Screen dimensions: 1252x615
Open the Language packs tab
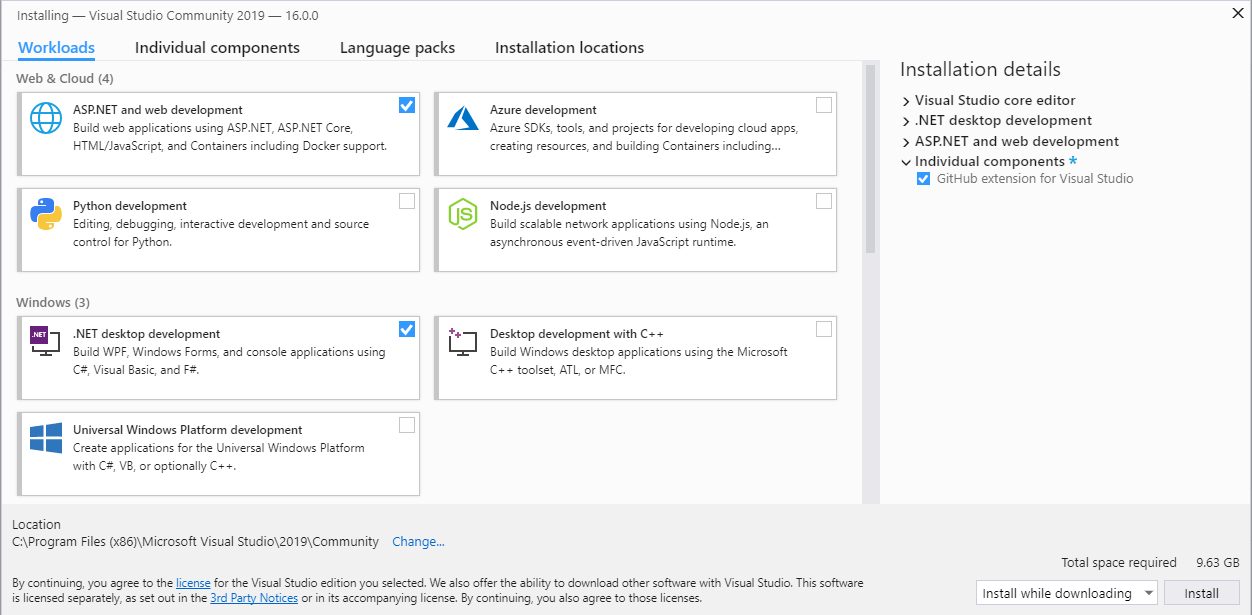tap(397, 47)
